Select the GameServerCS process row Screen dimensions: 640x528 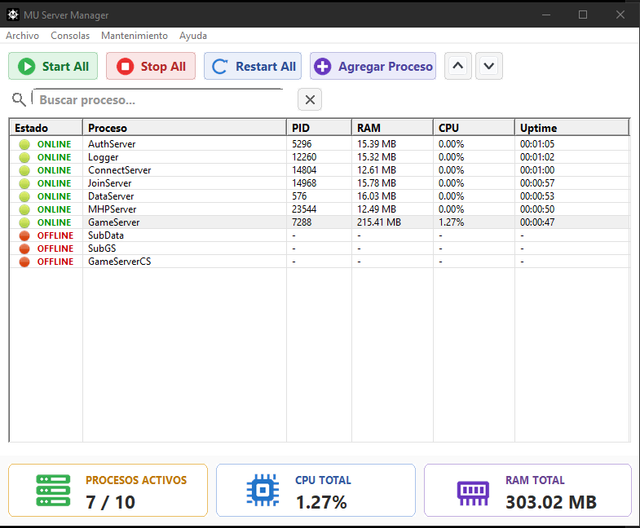(320, 262)
